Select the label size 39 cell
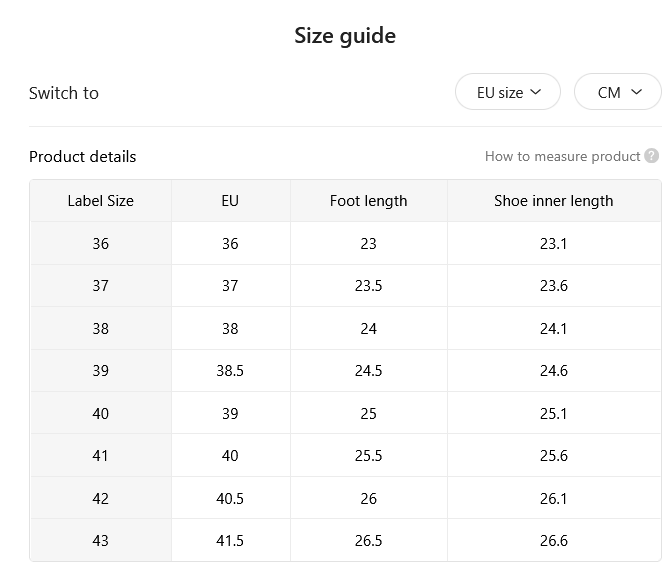The width and height of the screenshot is (668, 569). [x=101, y=371]
